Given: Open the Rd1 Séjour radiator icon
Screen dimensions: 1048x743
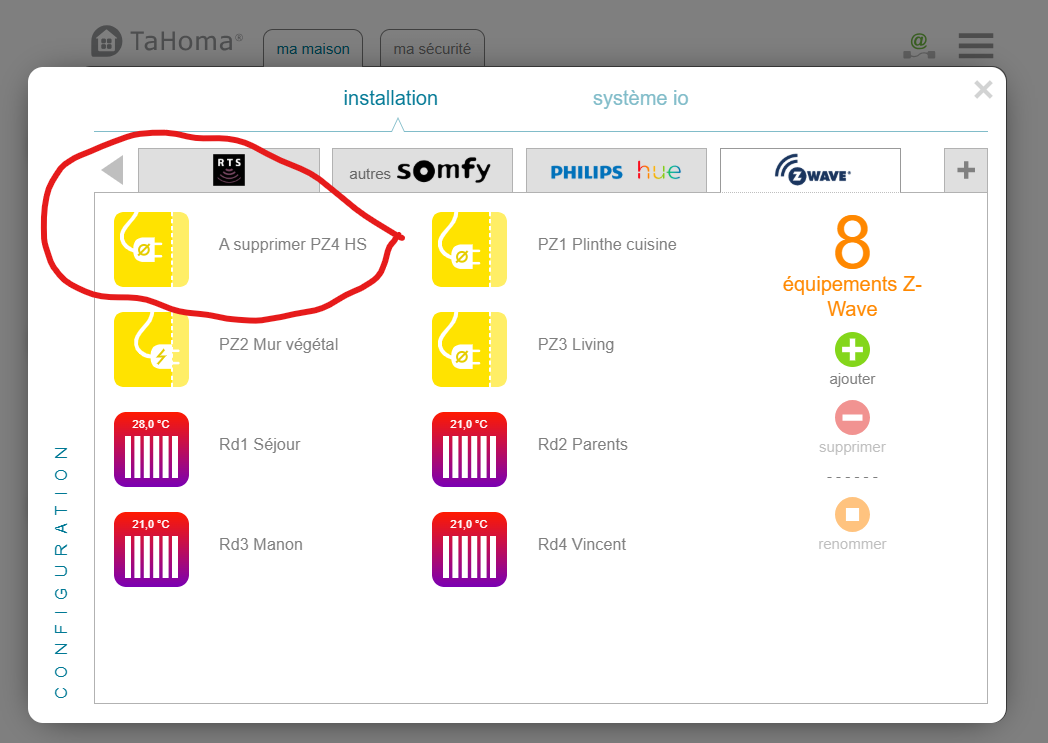Looking at the screenshot, I should click(151, 449).
